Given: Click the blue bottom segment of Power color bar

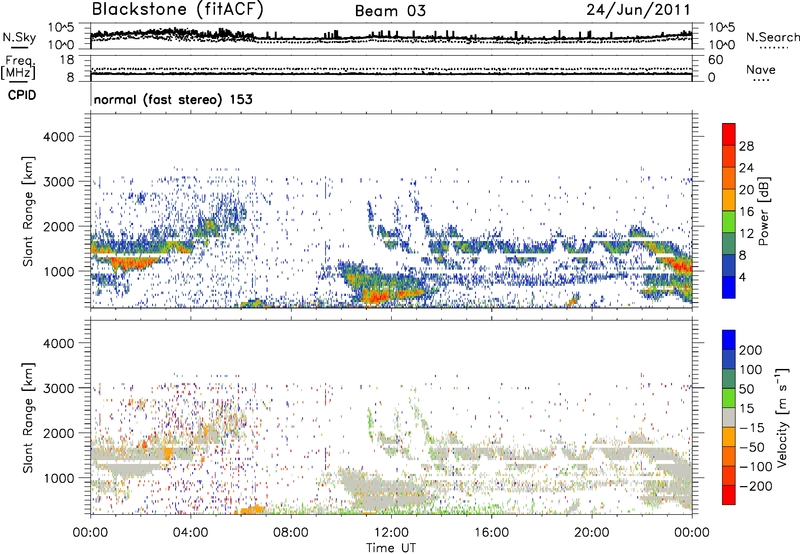Looking at the screenshot, I should [729, 287].
